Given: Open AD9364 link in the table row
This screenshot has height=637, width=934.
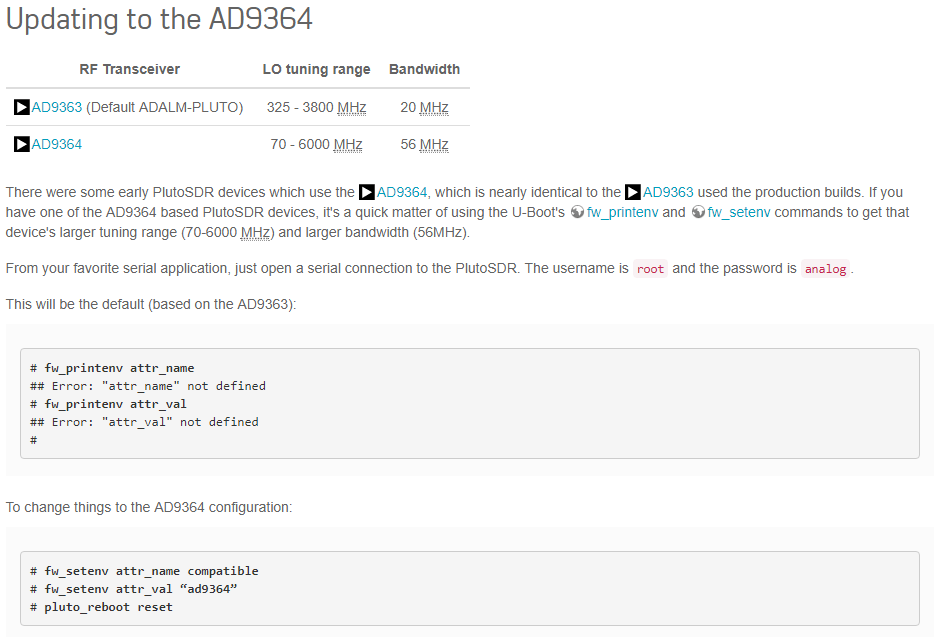Looking at the screenshot, I should 57,144.
